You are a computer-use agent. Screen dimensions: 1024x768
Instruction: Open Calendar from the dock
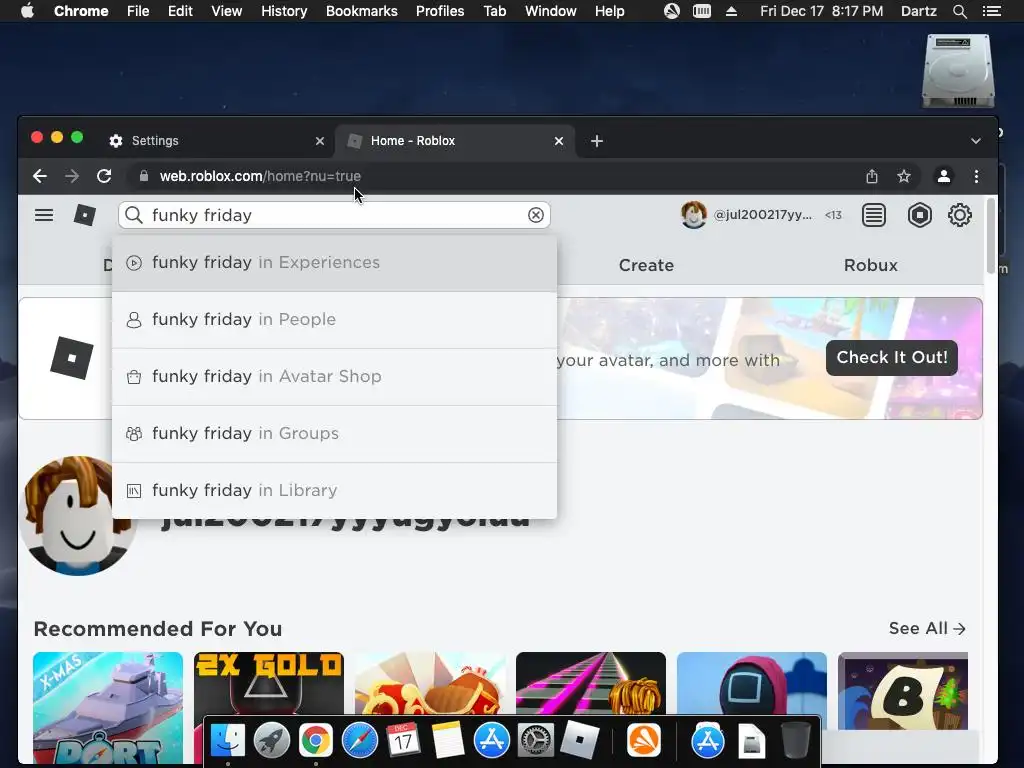click(403, 741)
